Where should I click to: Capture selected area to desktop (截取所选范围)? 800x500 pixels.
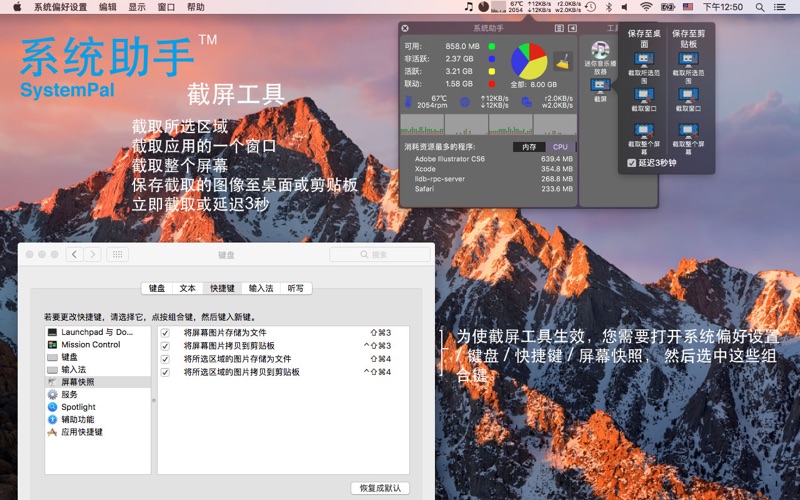(644, 60)
